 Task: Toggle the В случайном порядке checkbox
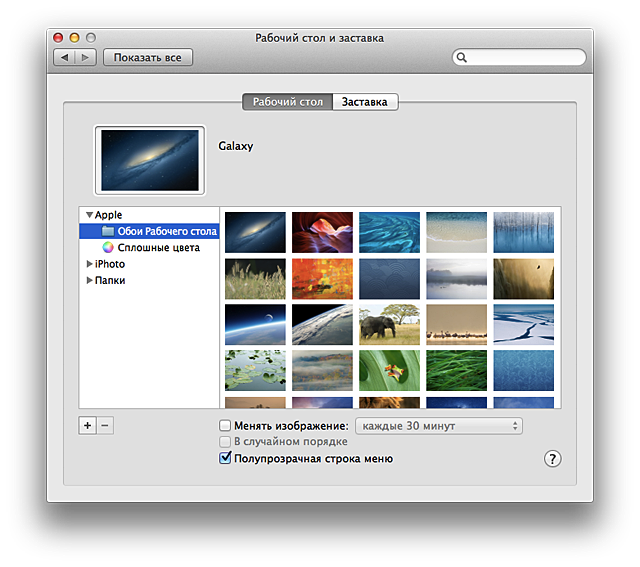point(225,441)
